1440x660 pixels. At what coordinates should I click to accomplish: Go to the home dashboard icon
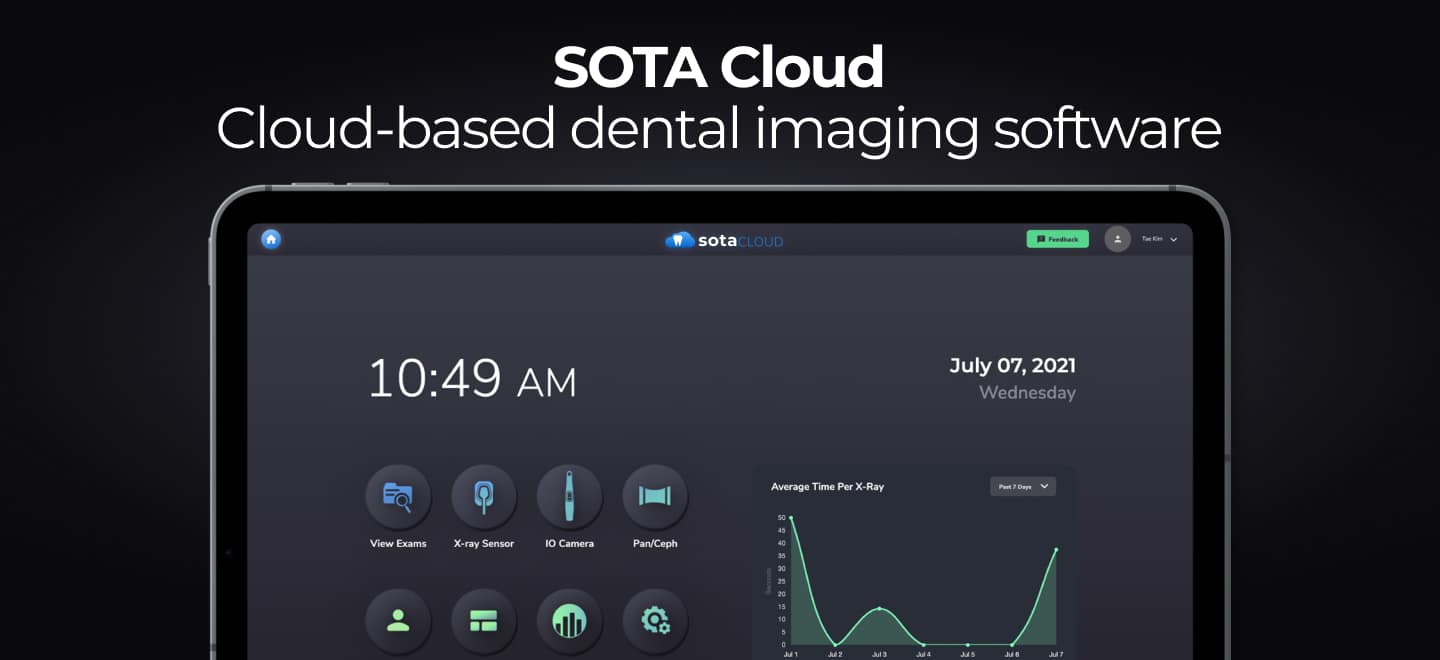point(271,239)
